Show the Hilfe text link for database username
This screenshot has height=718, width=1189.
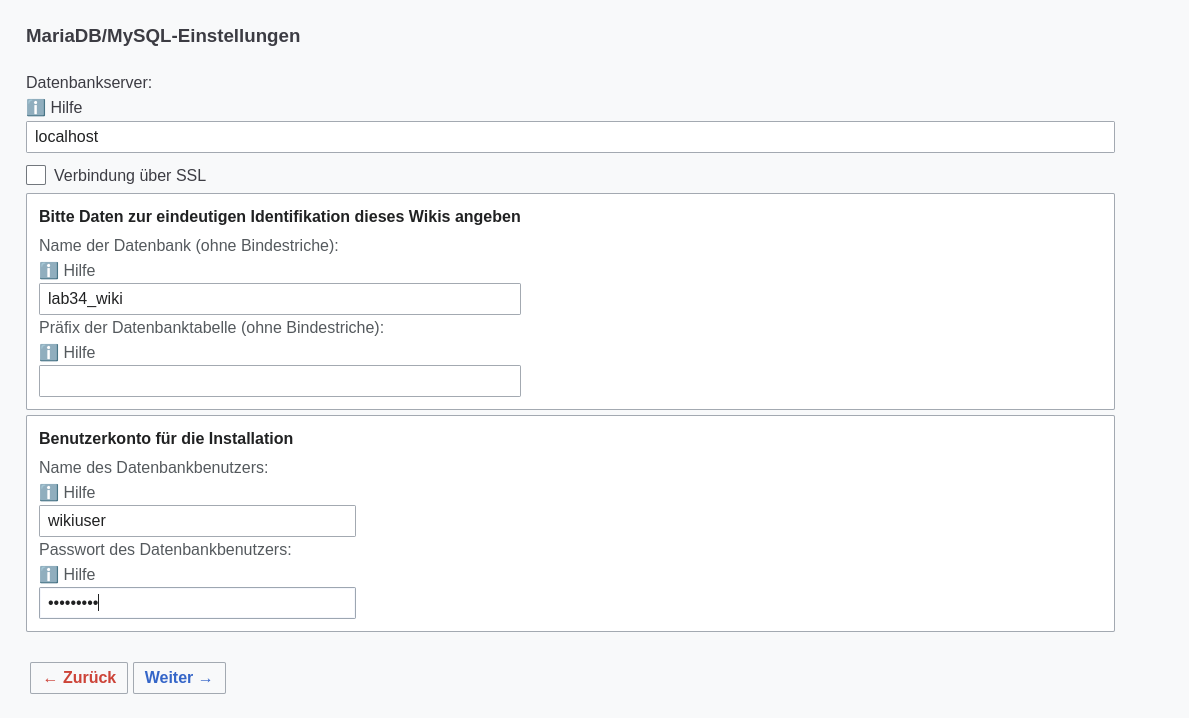pos(79,492)
